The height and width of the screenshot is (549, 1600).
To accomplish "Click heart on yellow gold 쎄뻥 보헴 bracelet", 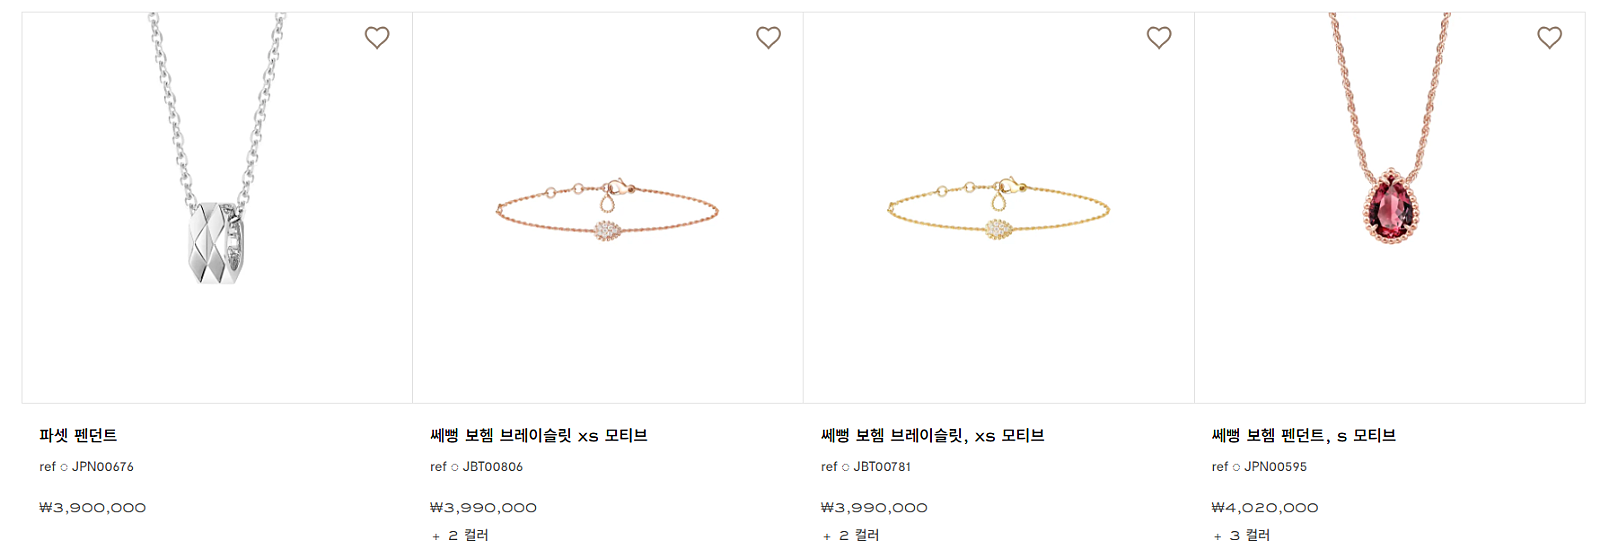I will (1159, 38).
